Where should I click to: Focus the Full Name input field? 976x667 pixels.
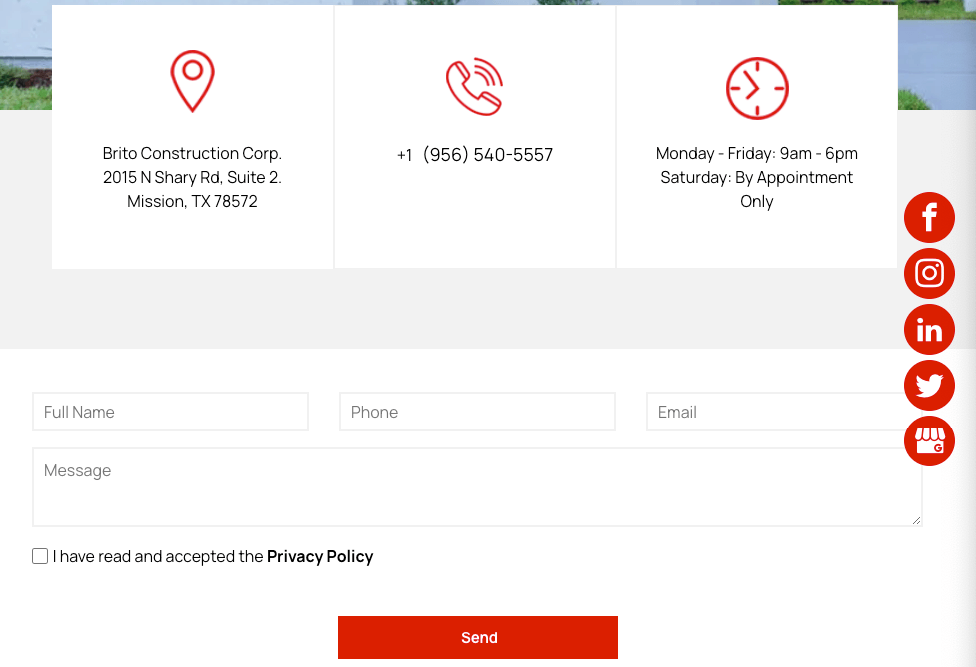click(x=171, y=411)
